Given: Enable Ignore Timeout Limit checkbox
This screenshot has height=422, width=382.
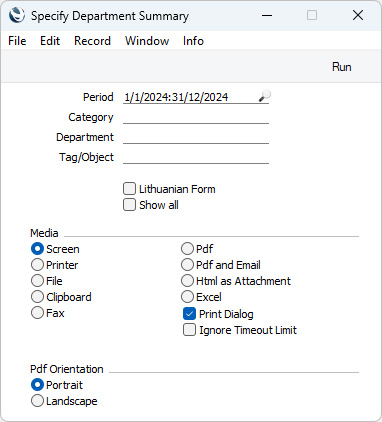Looking at the screenshot, I should pyautogui.click(x=189, y=330).
